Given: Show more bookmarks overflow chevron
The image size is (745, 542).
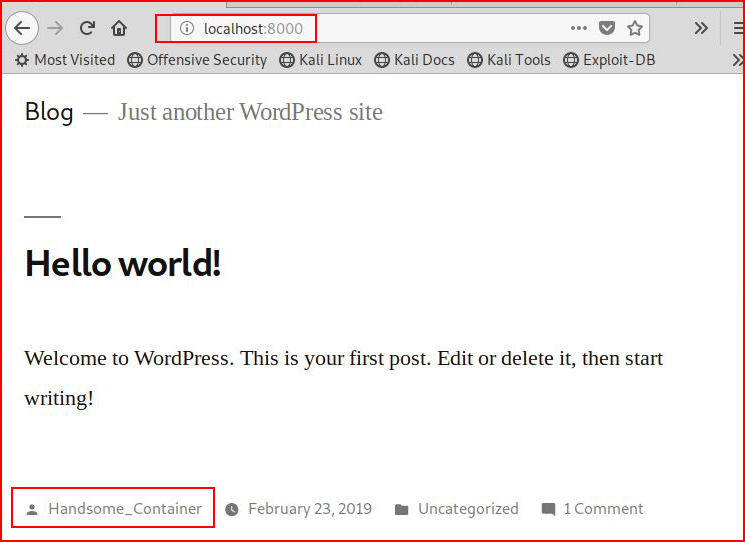Looking at the screenshot, I should [737, 60].
